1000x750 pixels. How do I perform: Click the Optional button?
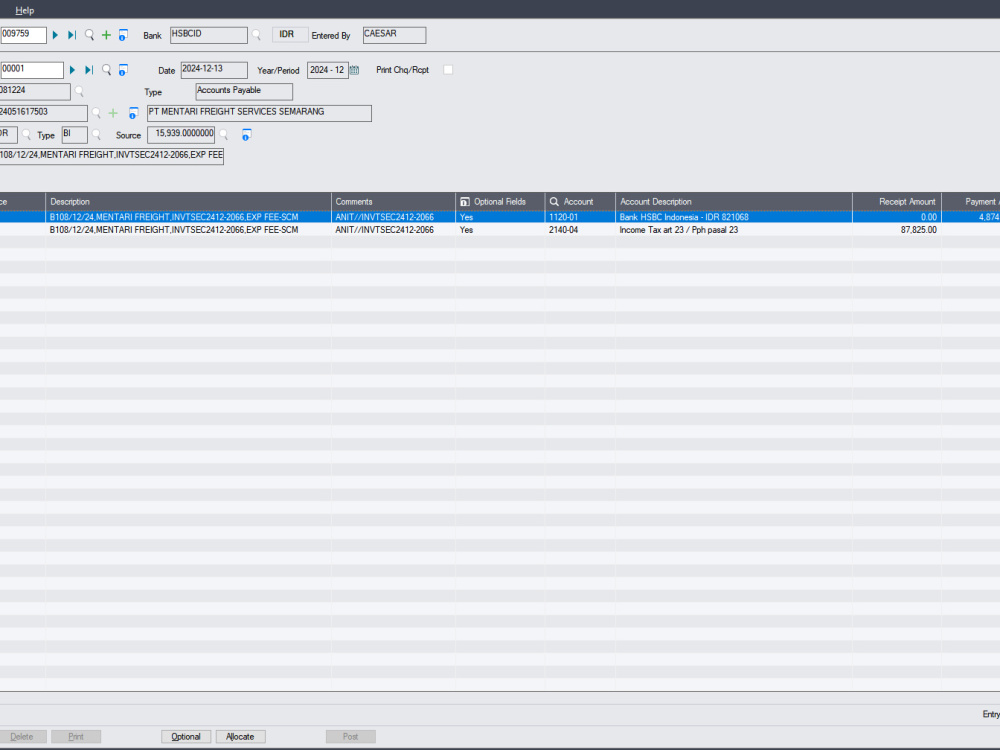pos(186,737)
